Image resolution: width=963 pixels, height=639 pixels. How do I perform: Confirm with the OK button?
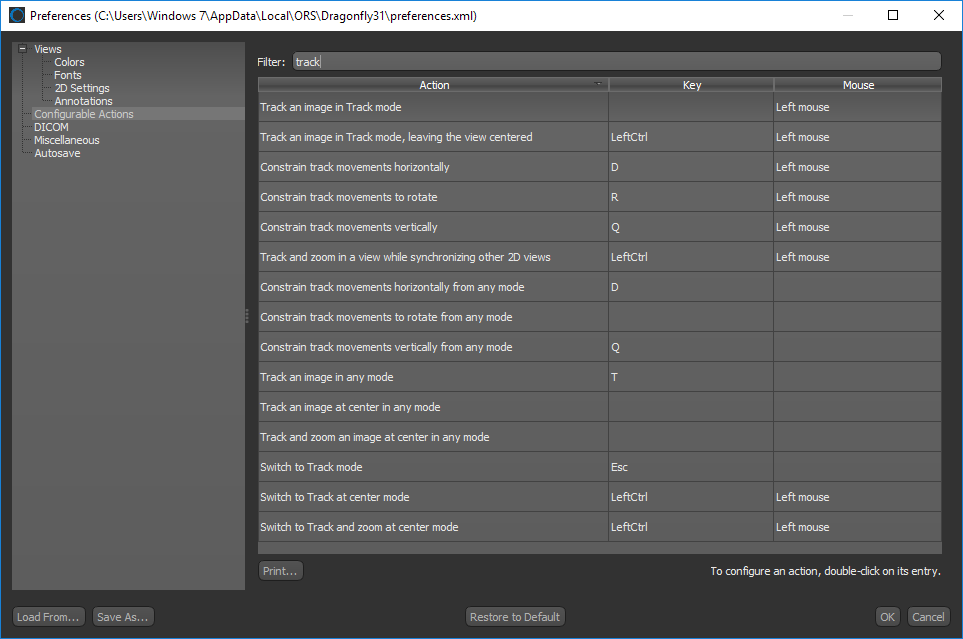pyautogui.click(x=887, y=617)
